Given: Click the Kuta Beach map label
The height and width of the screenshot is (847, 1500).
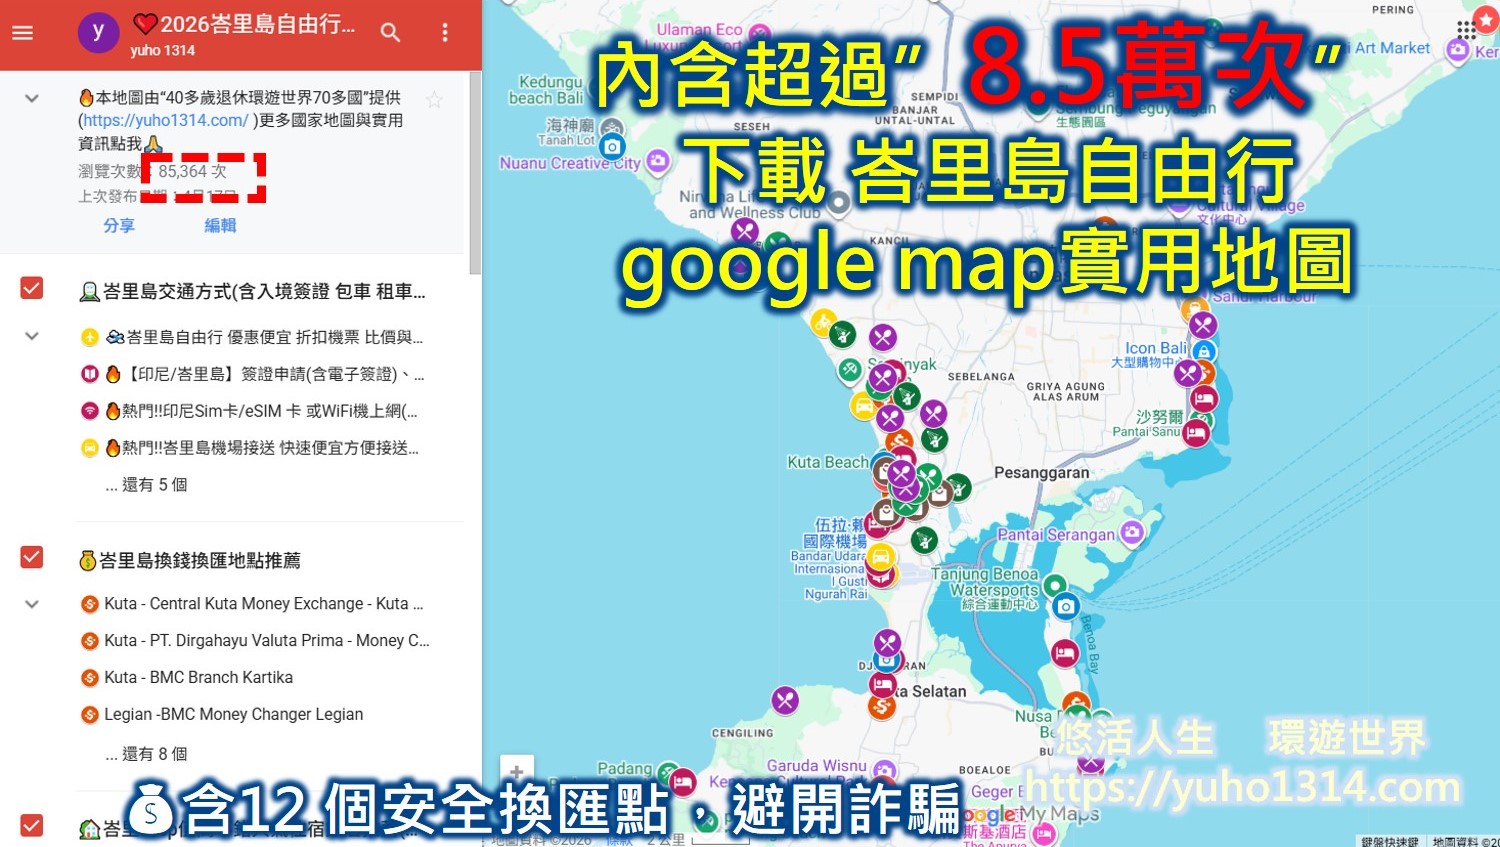Looking at the screenshot, I should tap(828, 462).
